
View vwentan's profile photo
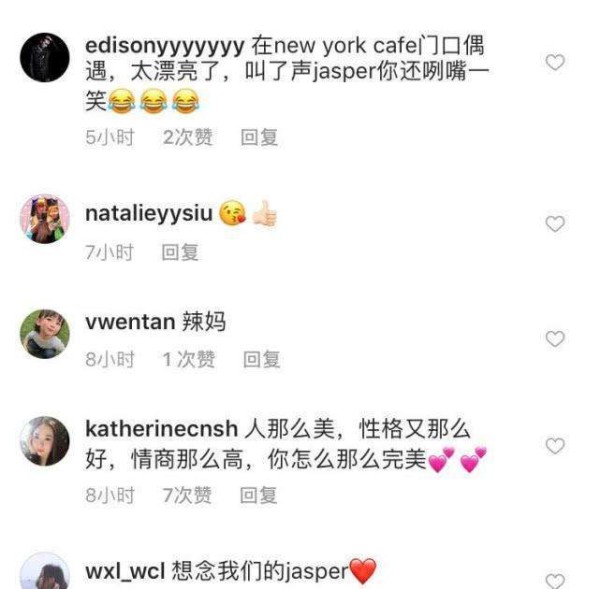(45, 334)
